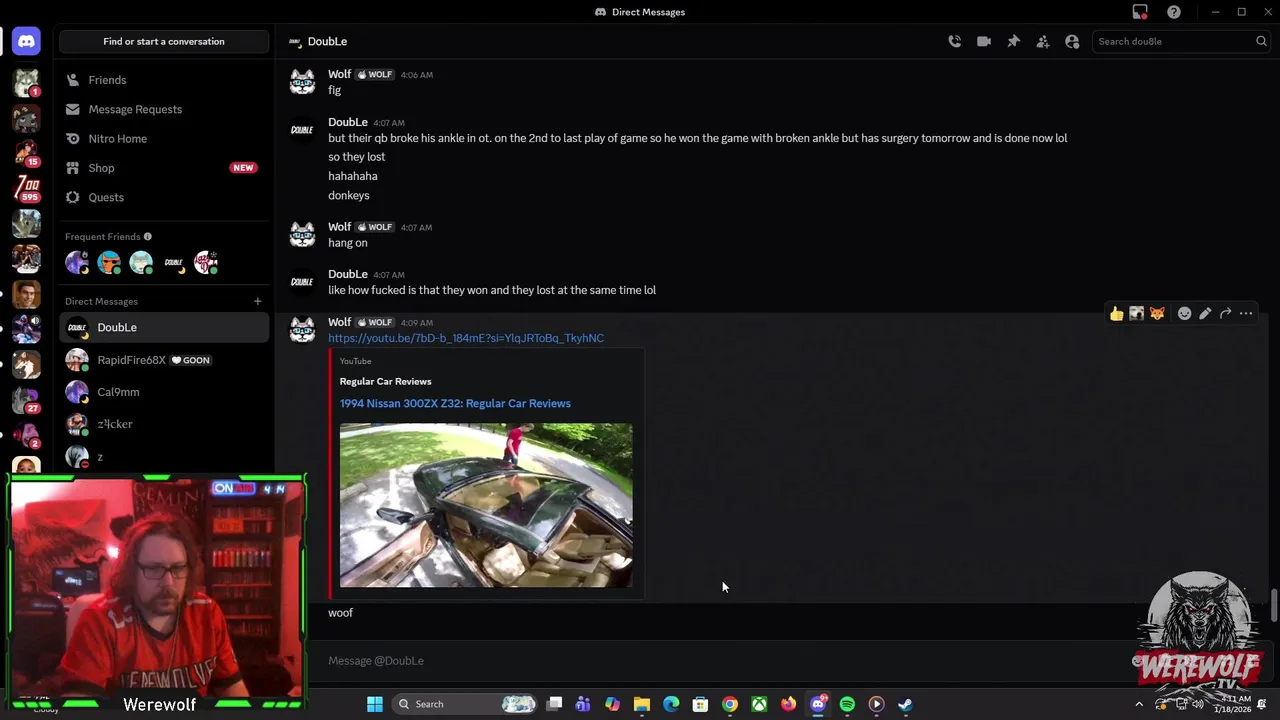
Task: Start a video call icon
Action: point(984,41)
